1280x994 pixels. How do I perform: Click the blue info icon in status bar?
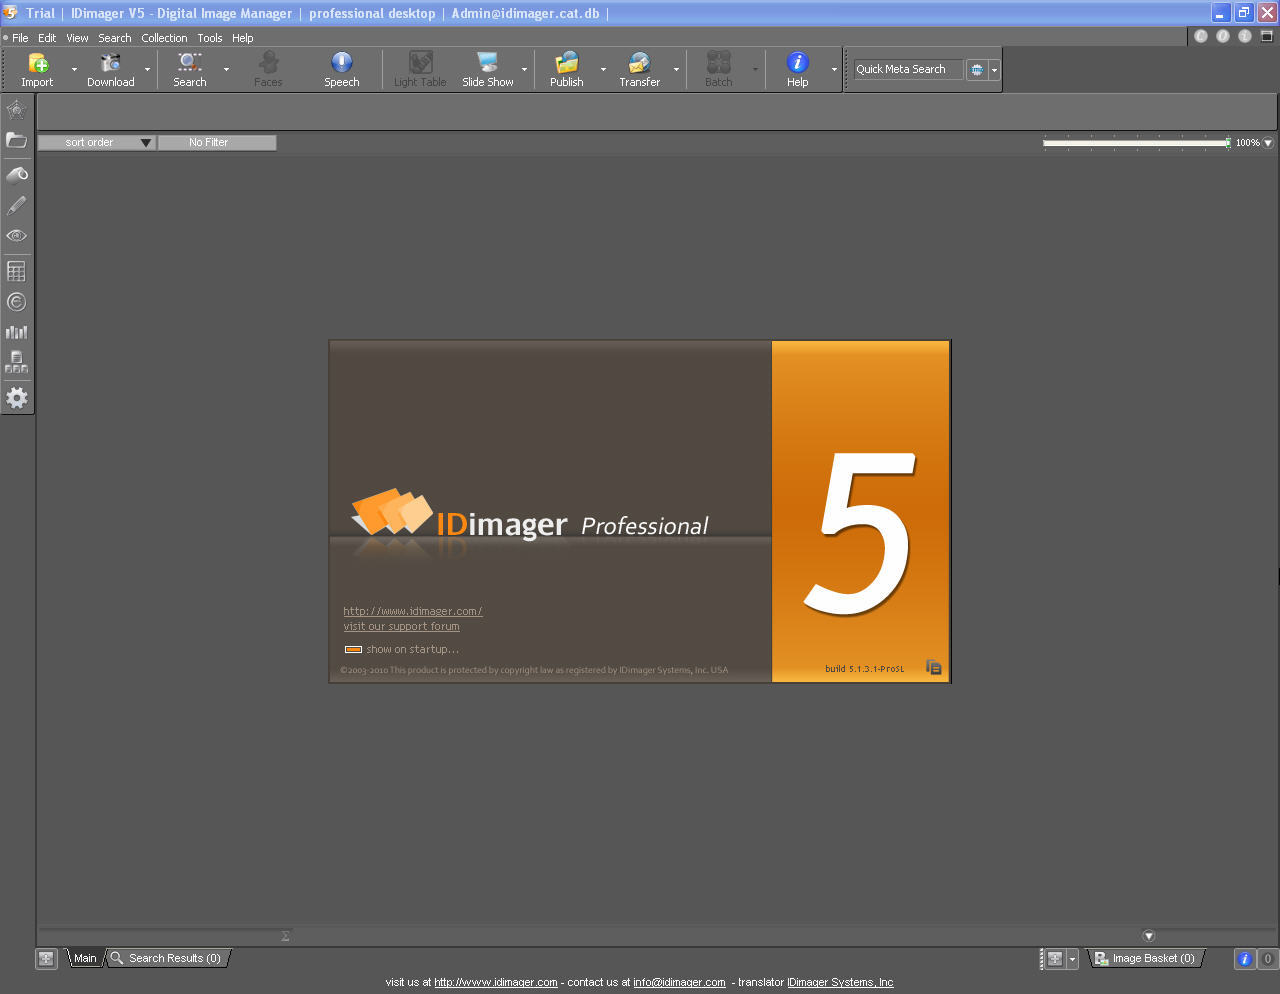[1245, 958]
